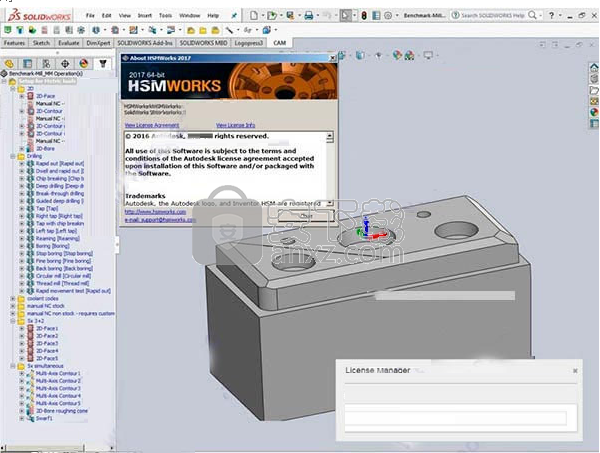
Task: Click the Home icon in task pane
Action: coord(594,68)
